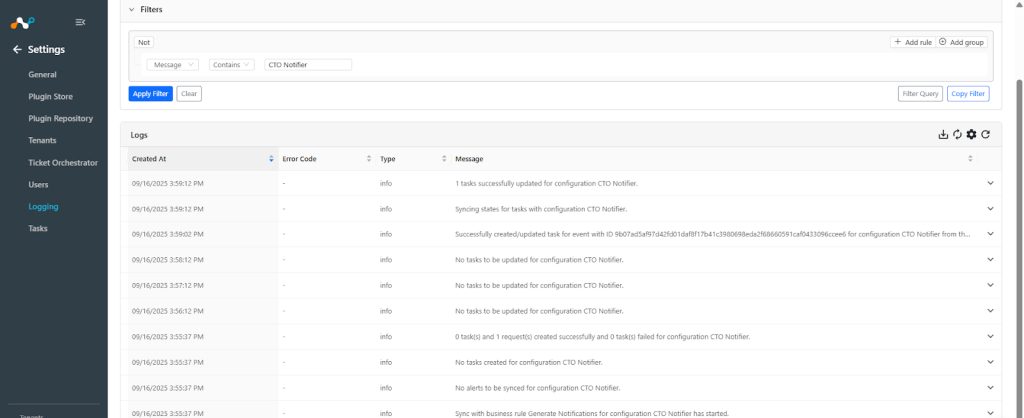Sort by Message column arrows
The width and height of the screenshot is (1024, 418).
click(x=970, y=159)
